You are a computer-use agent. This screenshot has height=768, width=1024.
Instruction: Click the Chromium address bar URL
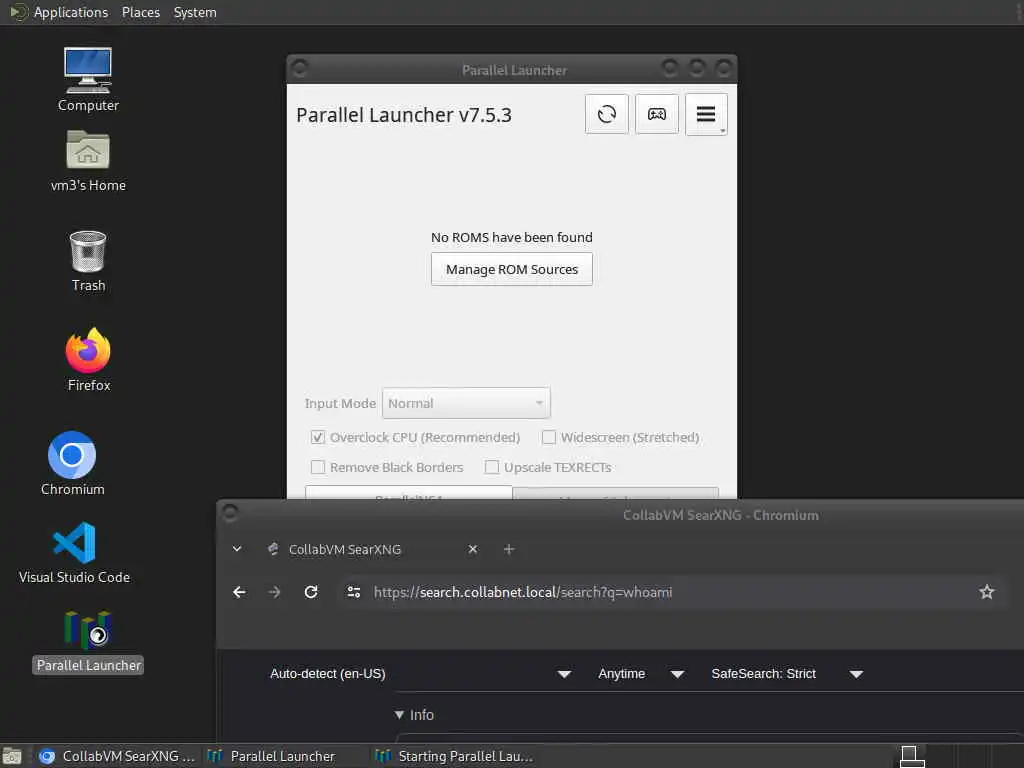pos(522,592)
